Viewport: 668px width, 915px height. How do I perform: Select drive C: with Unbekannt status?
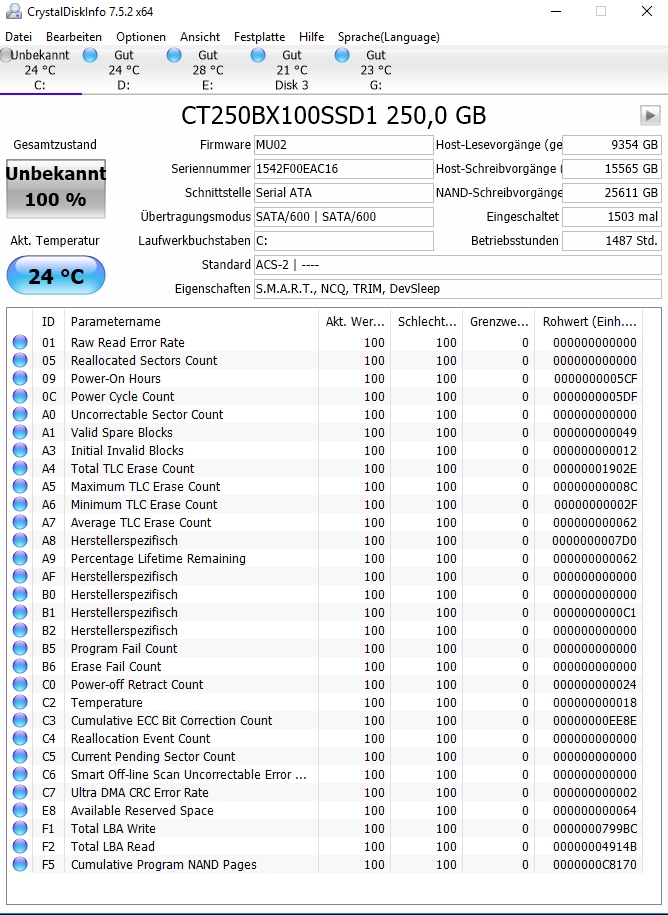click(40, 70)
